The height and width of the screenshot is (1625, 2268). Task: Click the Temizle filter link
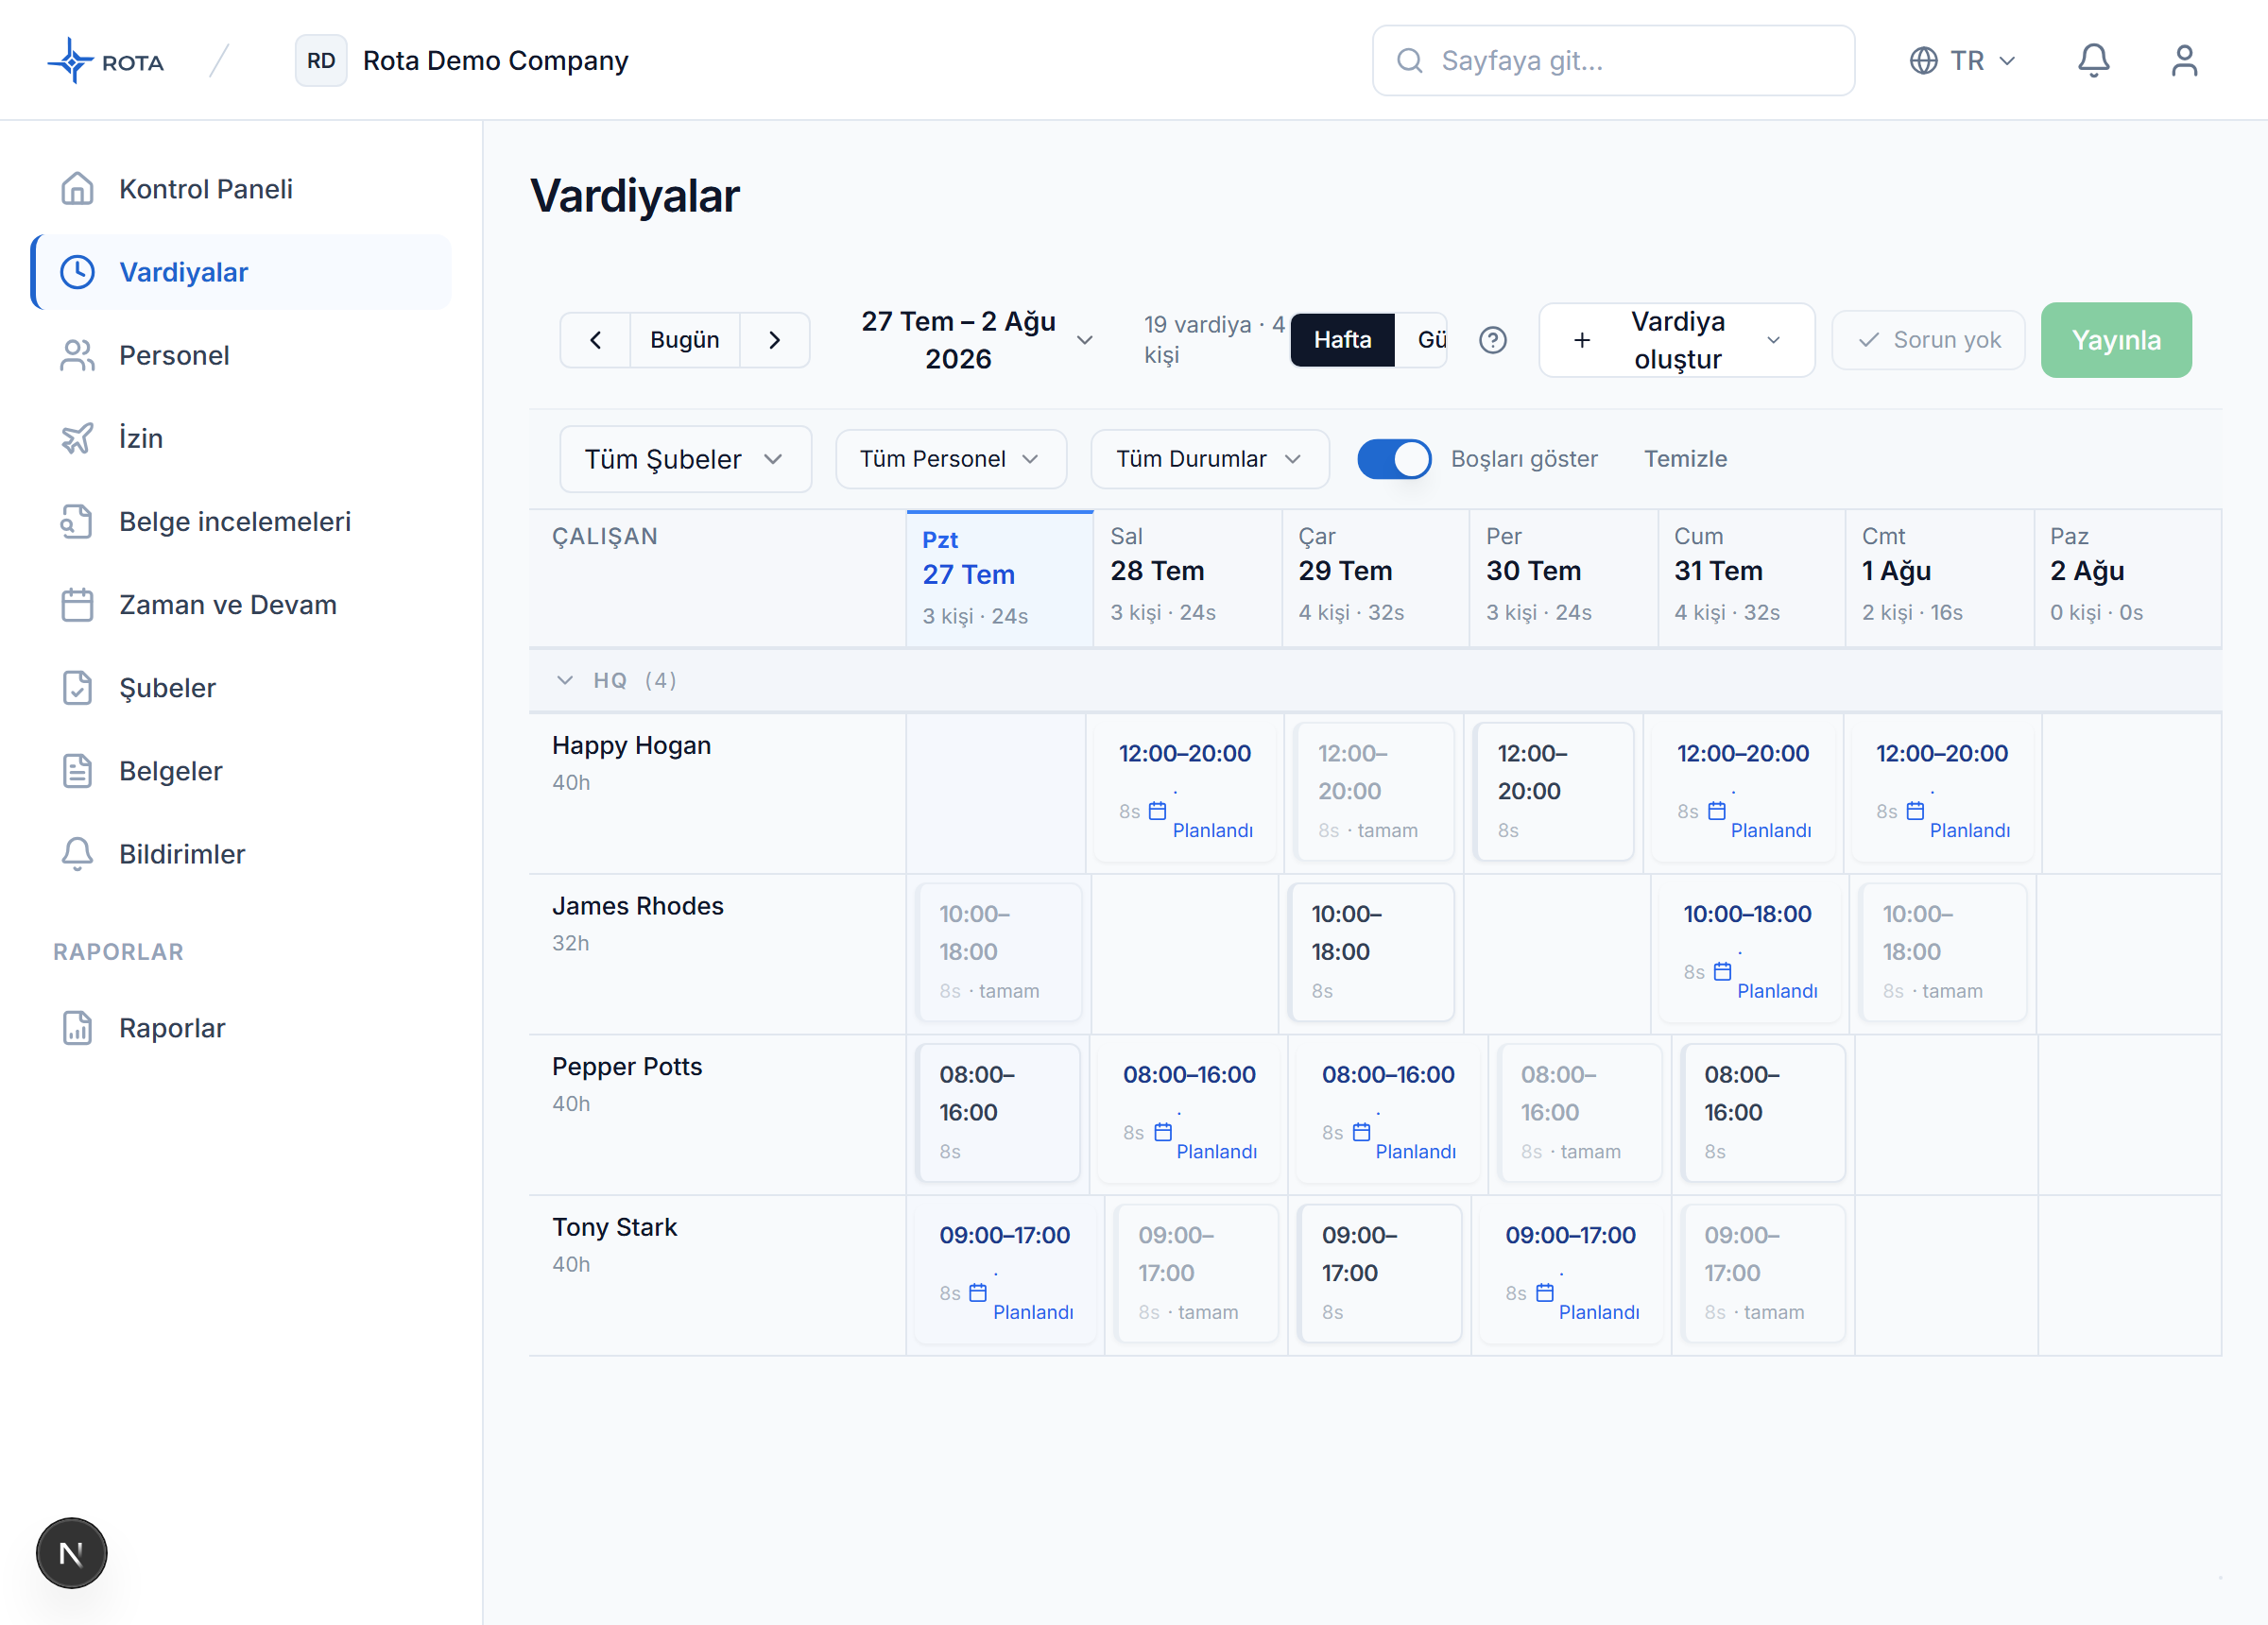[1685, 459]
